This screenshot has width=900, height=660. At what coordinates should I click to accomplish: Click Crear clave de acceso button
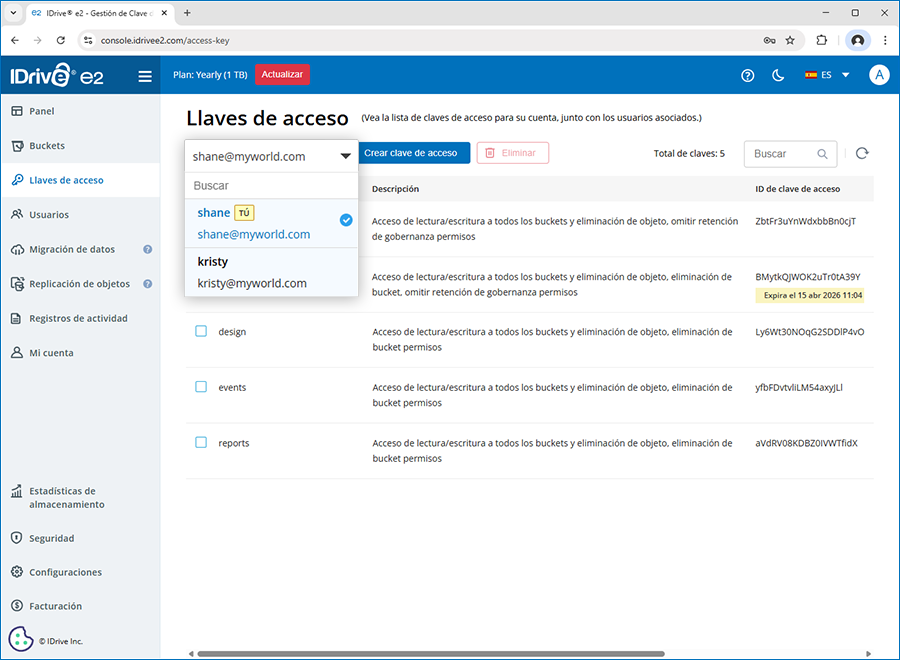tap(410, 153)
